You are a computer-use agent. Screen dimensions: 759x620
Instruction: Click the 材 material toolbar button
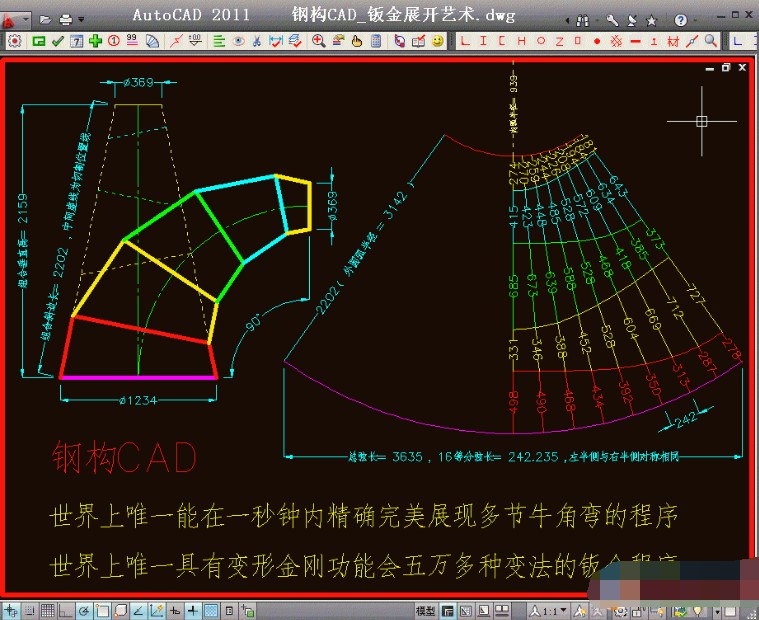tap(672, 41)
